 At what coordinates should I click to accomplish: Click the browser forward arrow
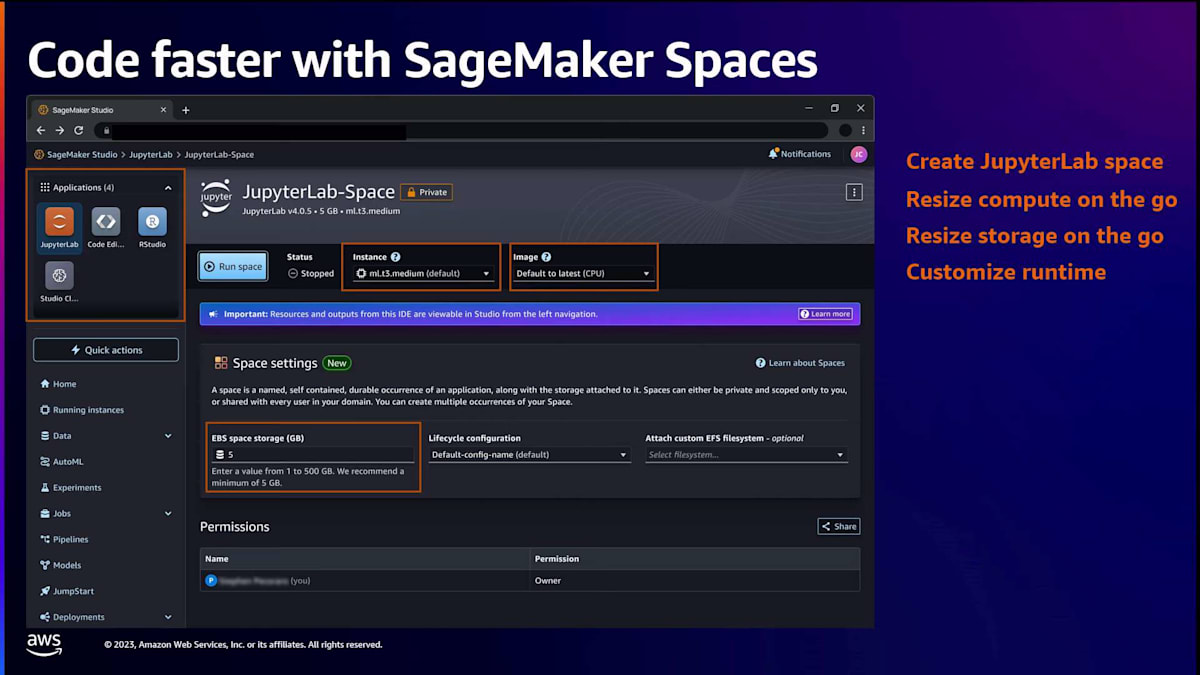point(60,130)
